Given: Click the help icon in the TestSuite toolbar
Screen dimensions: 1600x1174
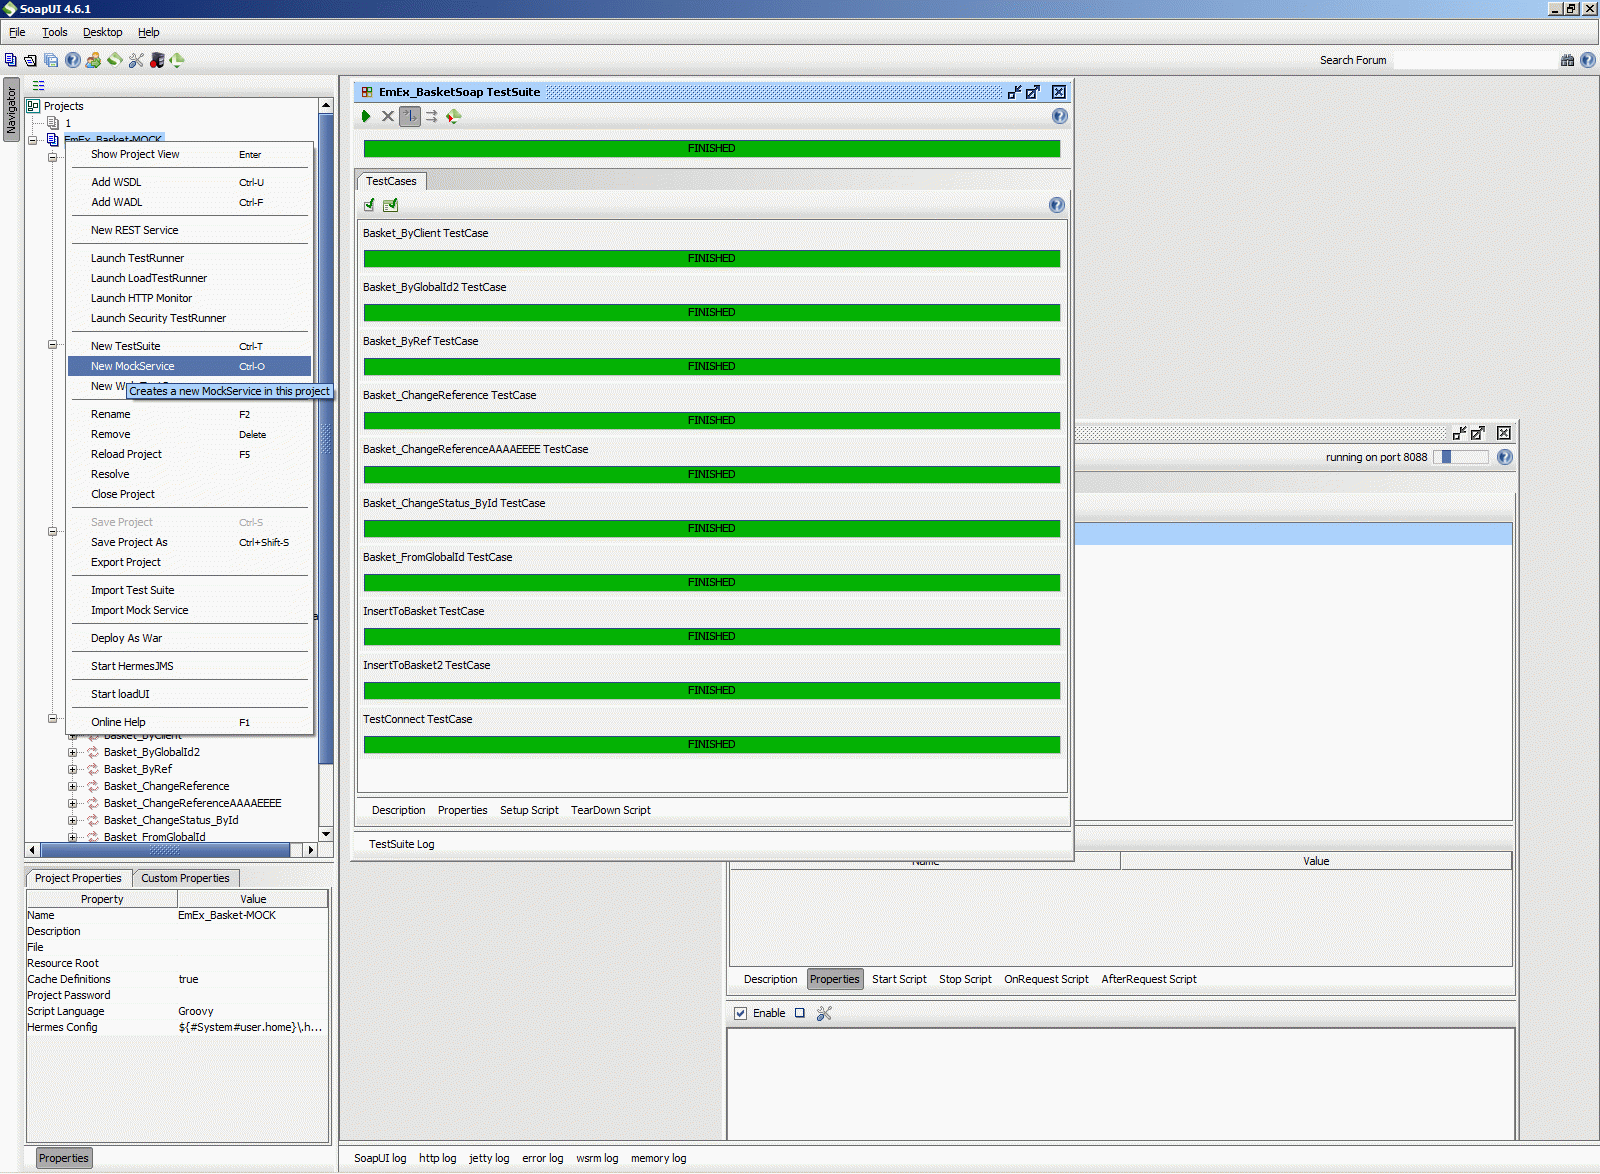Looking at the screenshot, I should pyautogui.click(x=1060, y=116).
